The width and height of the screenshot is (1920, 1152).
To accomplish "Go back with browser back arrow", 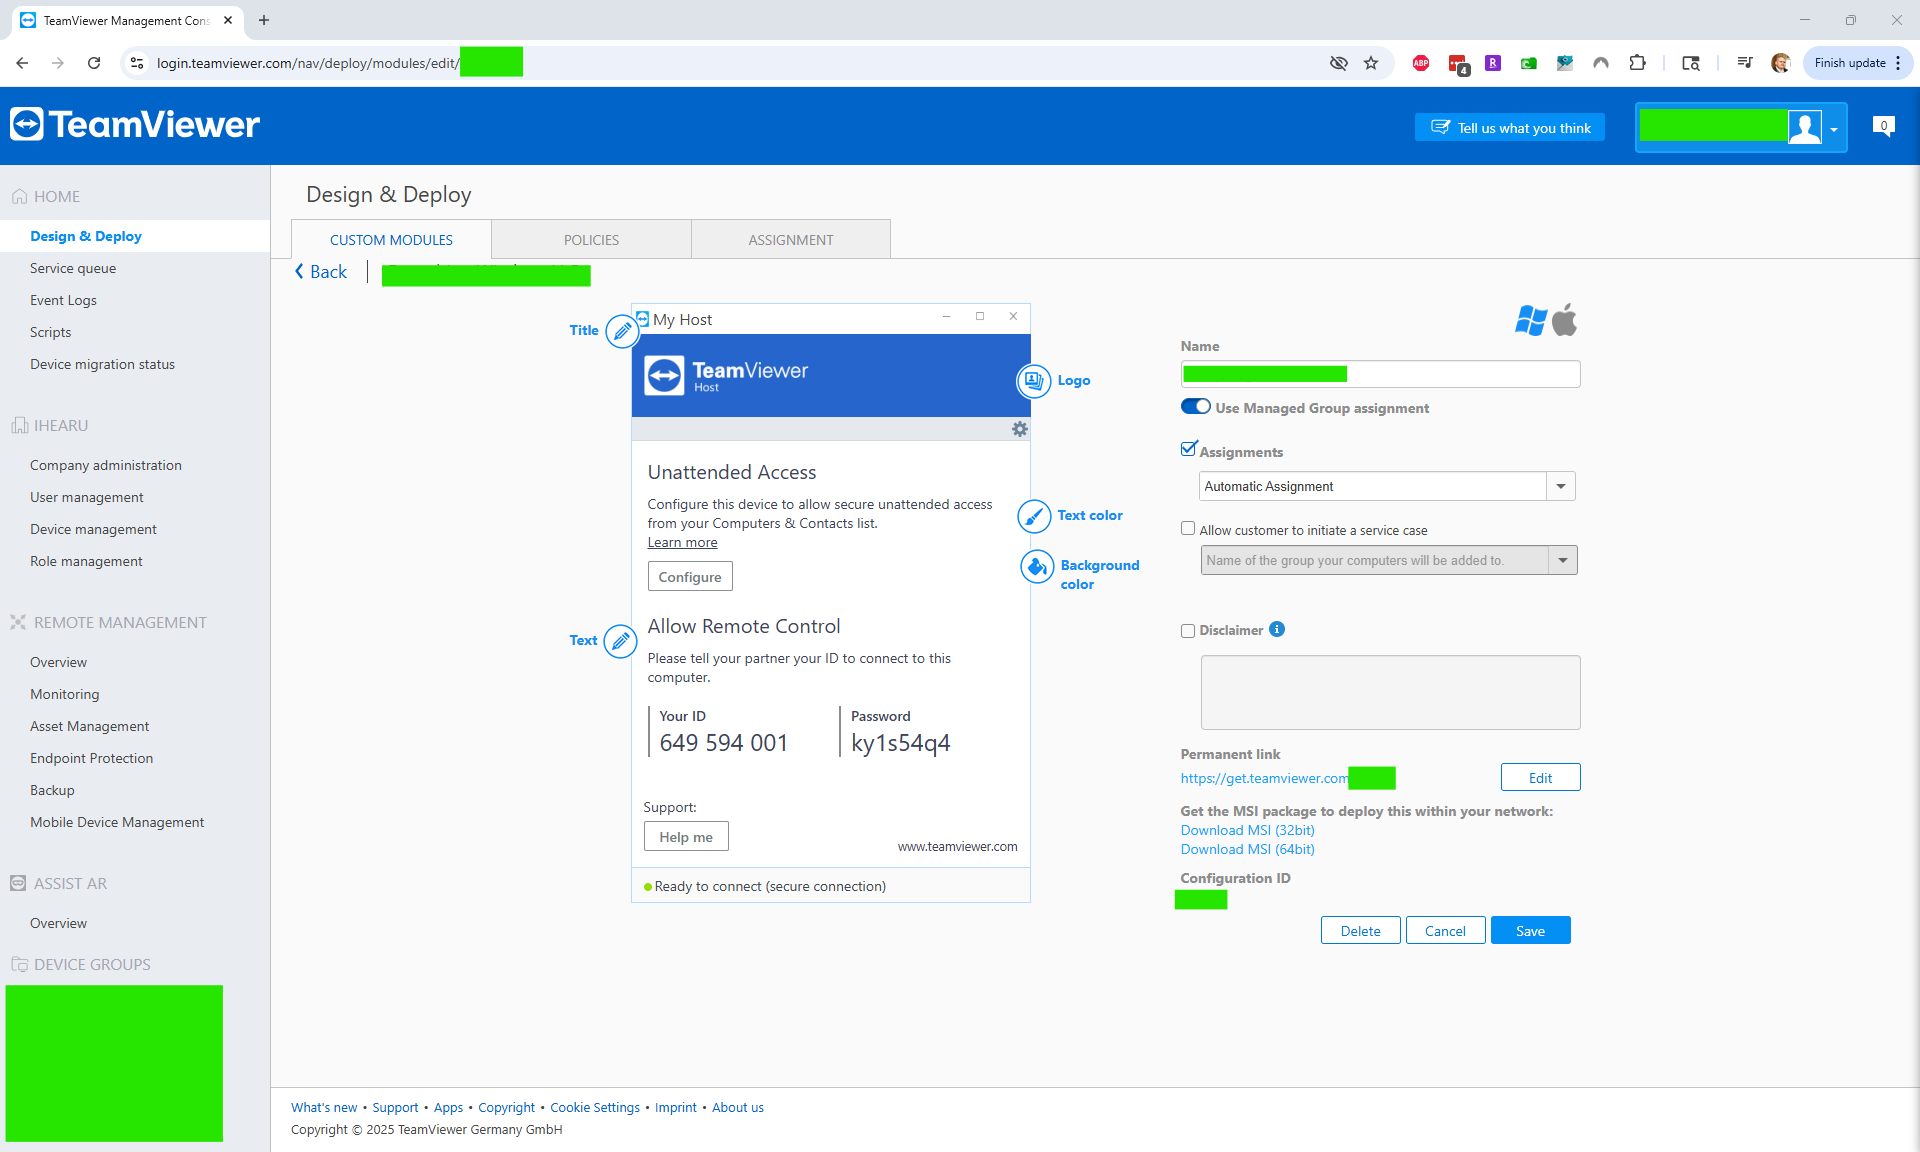I will (x=22, y=63).
